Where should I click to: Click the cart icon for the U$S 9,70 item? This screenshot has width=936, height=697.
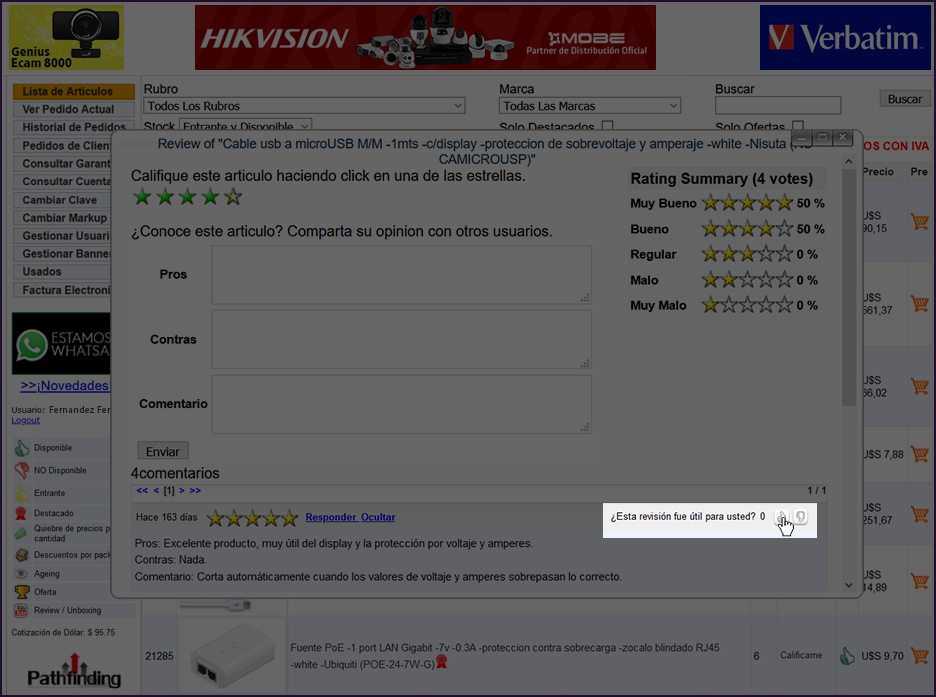coord(920,656)
